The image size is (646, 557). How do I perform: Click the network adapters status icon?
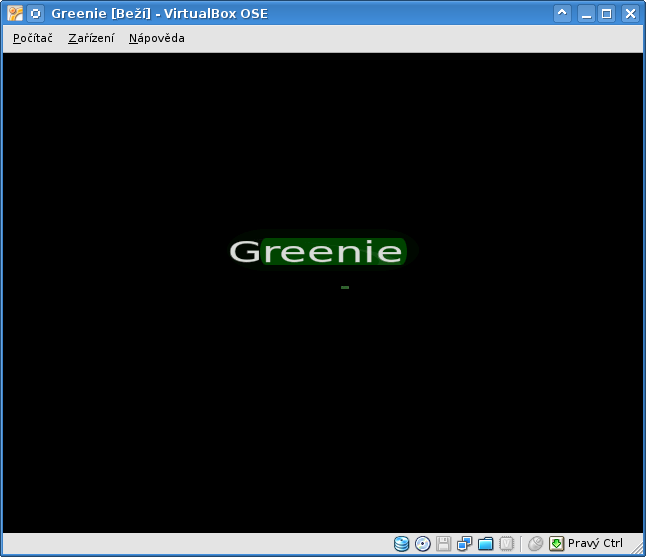tap(464, 544)
